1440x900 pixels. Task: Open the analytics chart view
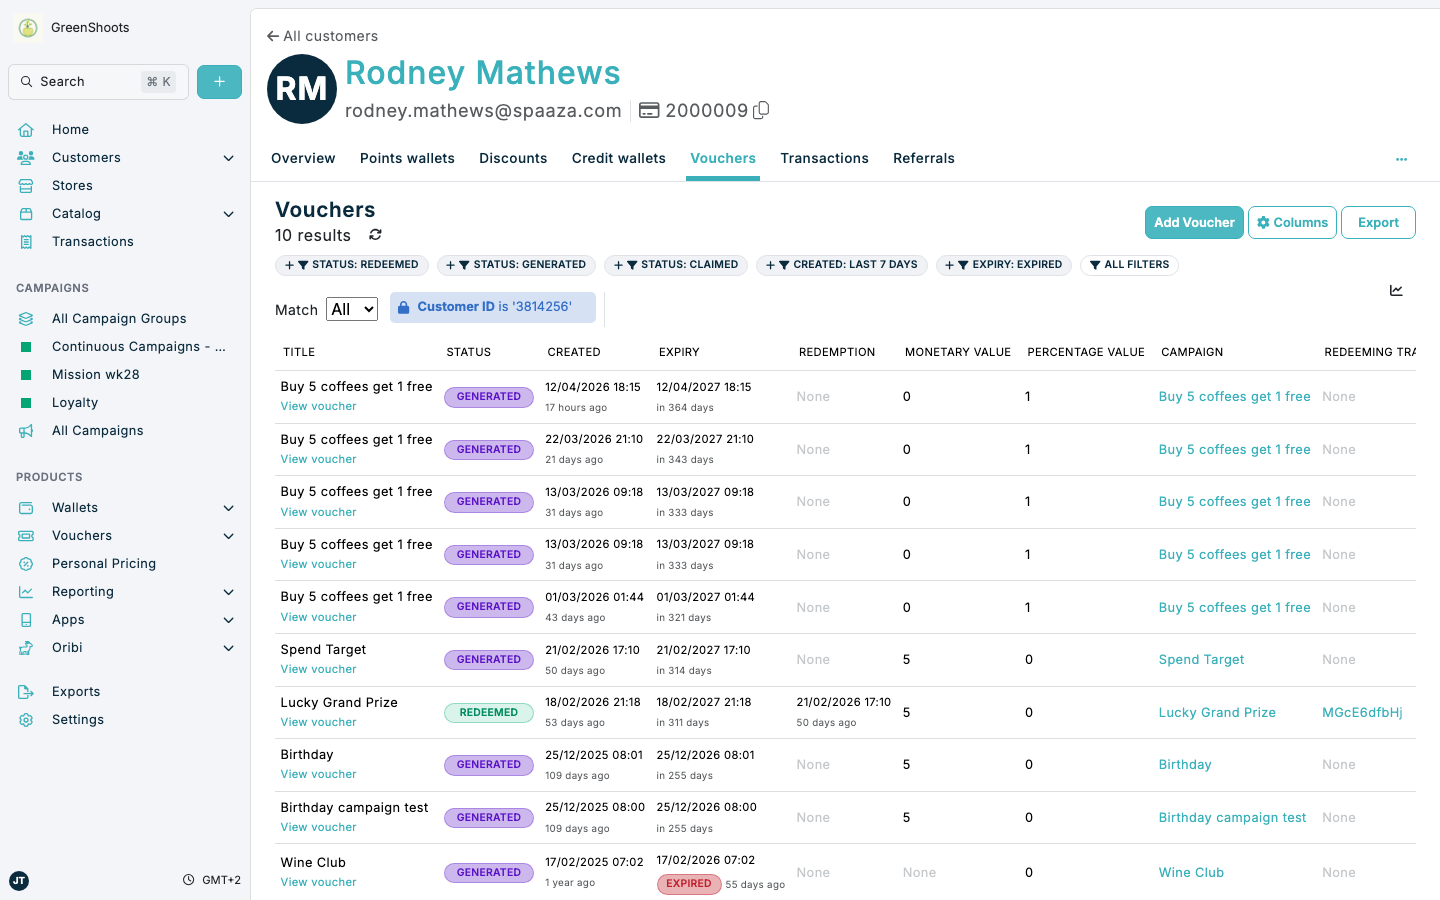(1396, 291)
